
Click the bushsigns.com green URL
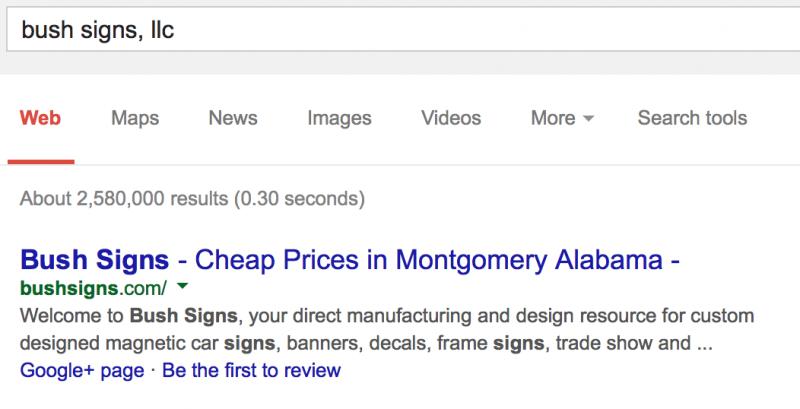click(x=93, y=289)
